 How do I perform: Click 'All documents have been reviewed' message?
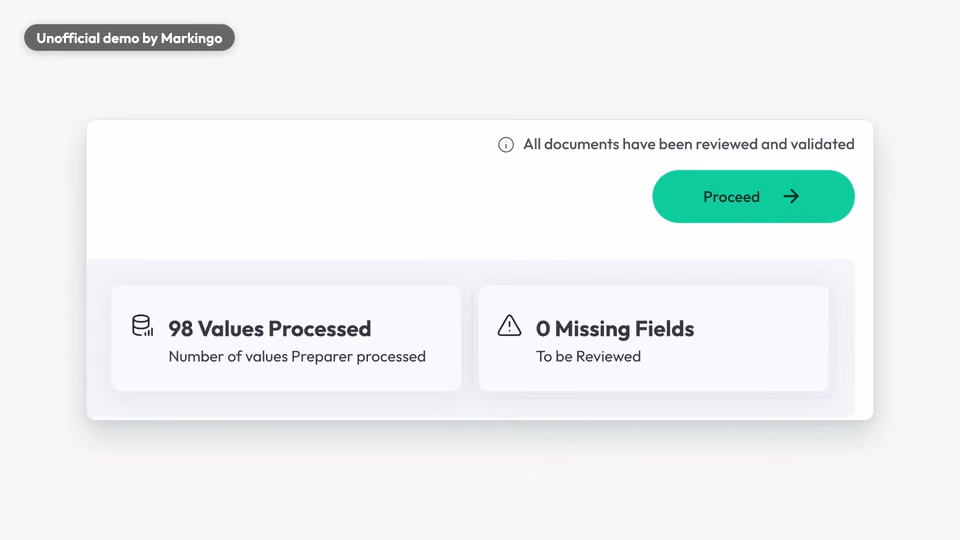pos(689,144)
